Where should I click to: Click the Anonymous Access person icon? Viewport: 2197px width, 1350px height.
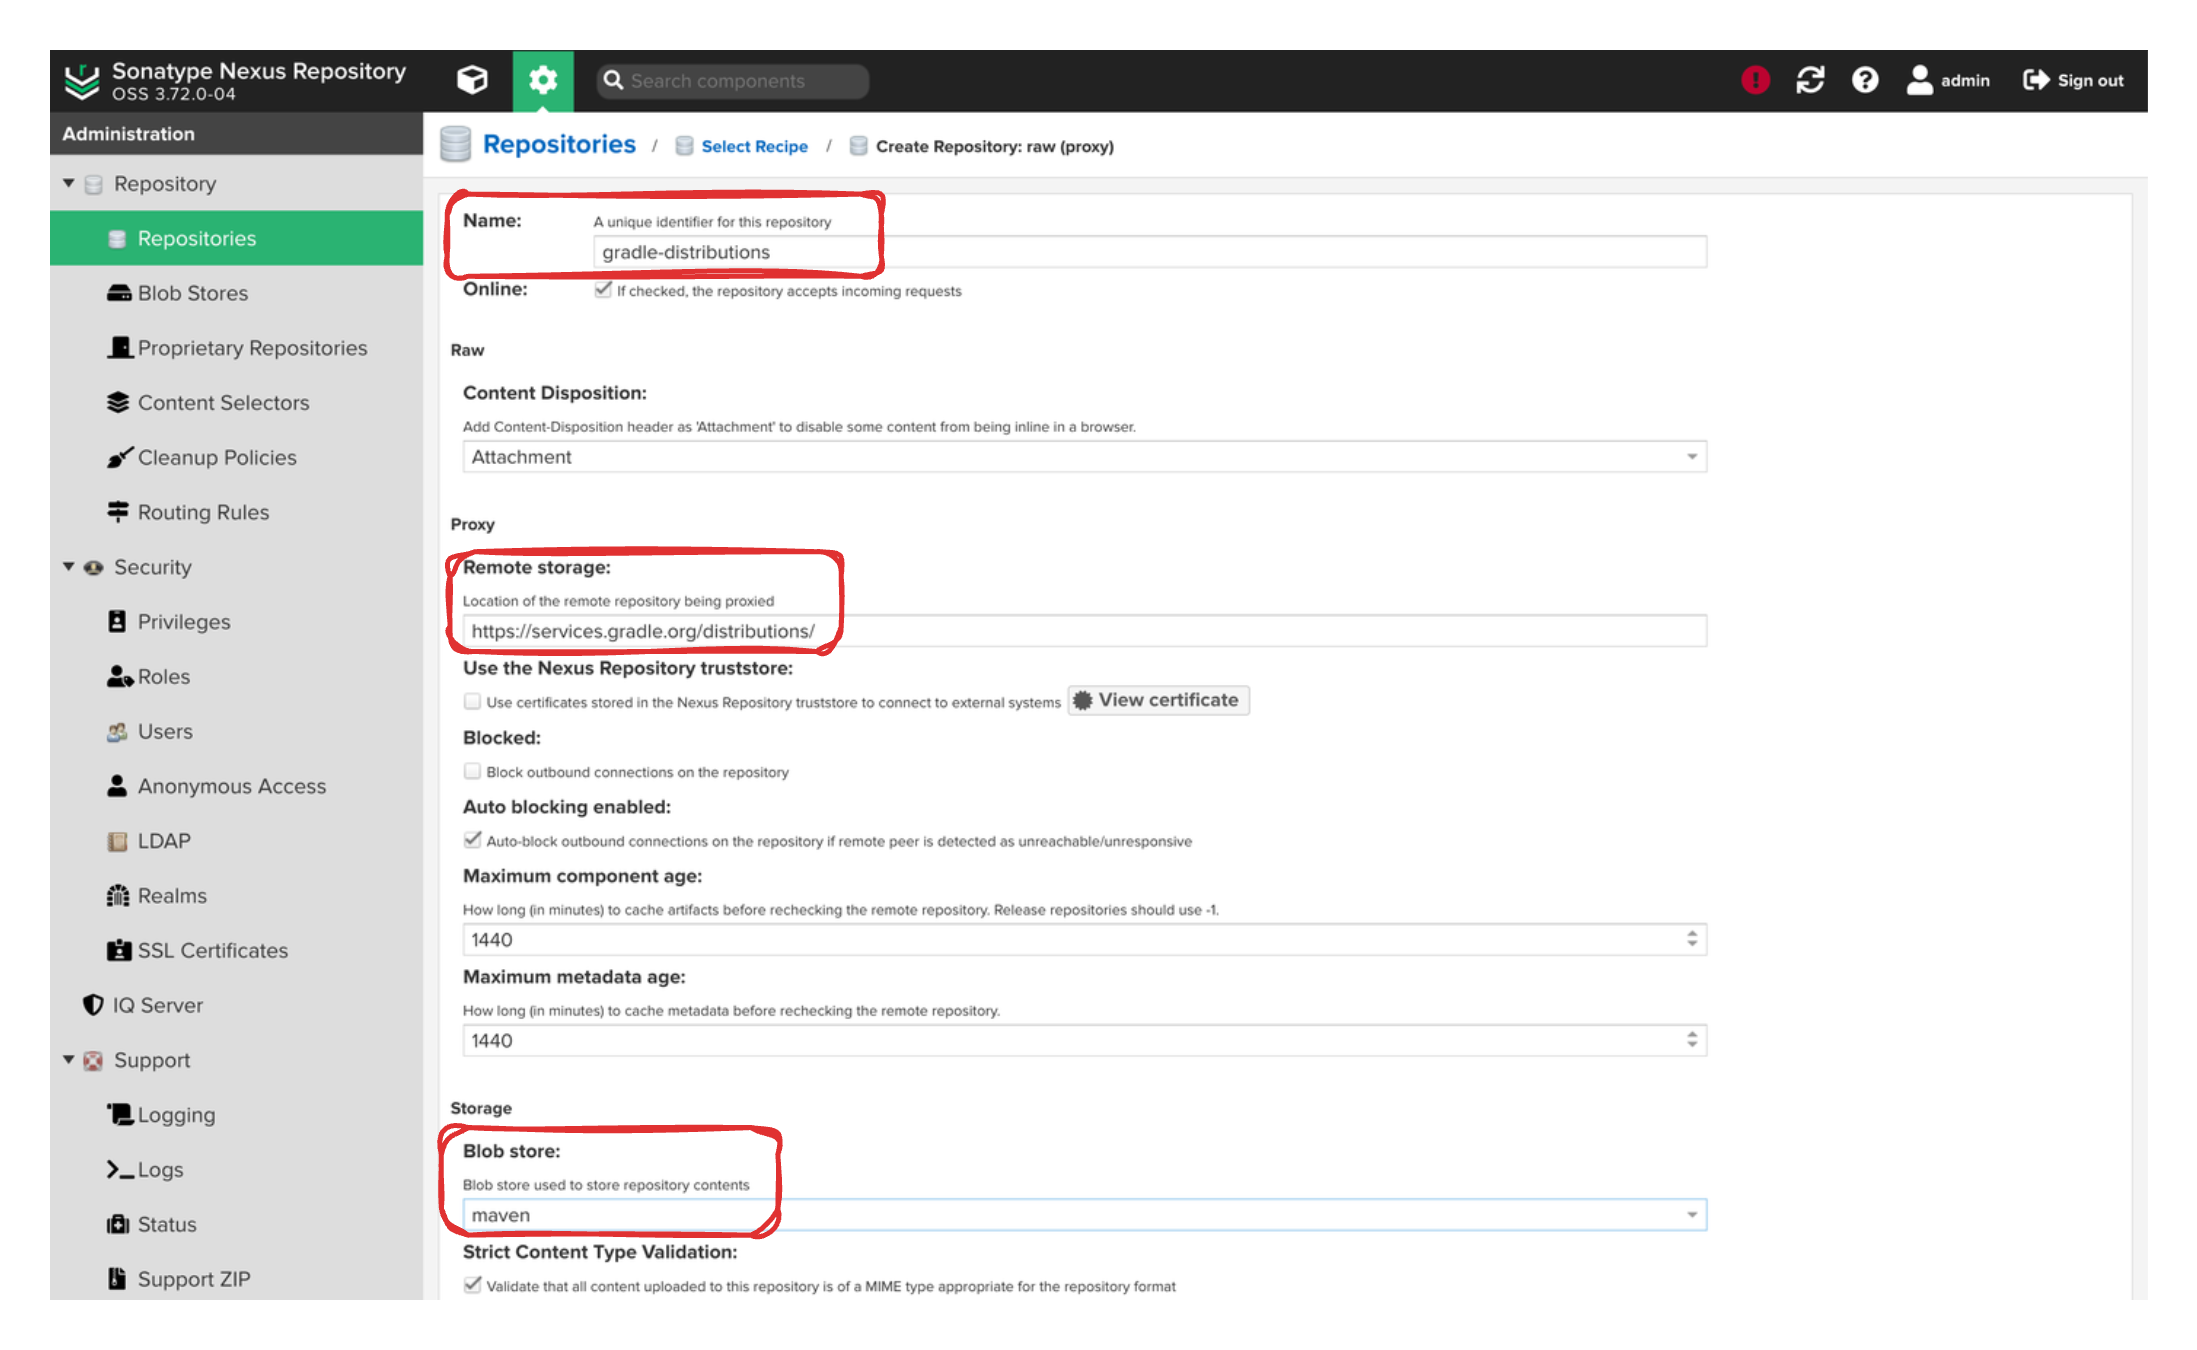117,786
